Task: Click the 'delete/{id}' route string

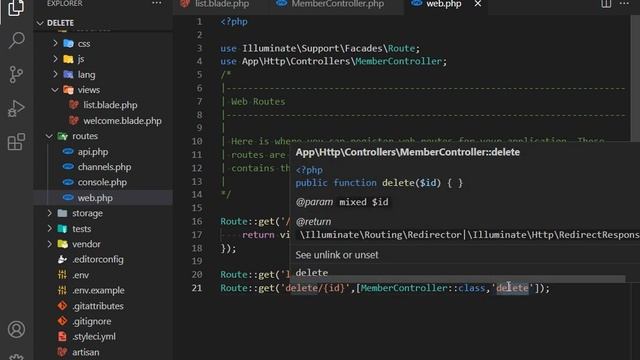Action: point(315,288)
